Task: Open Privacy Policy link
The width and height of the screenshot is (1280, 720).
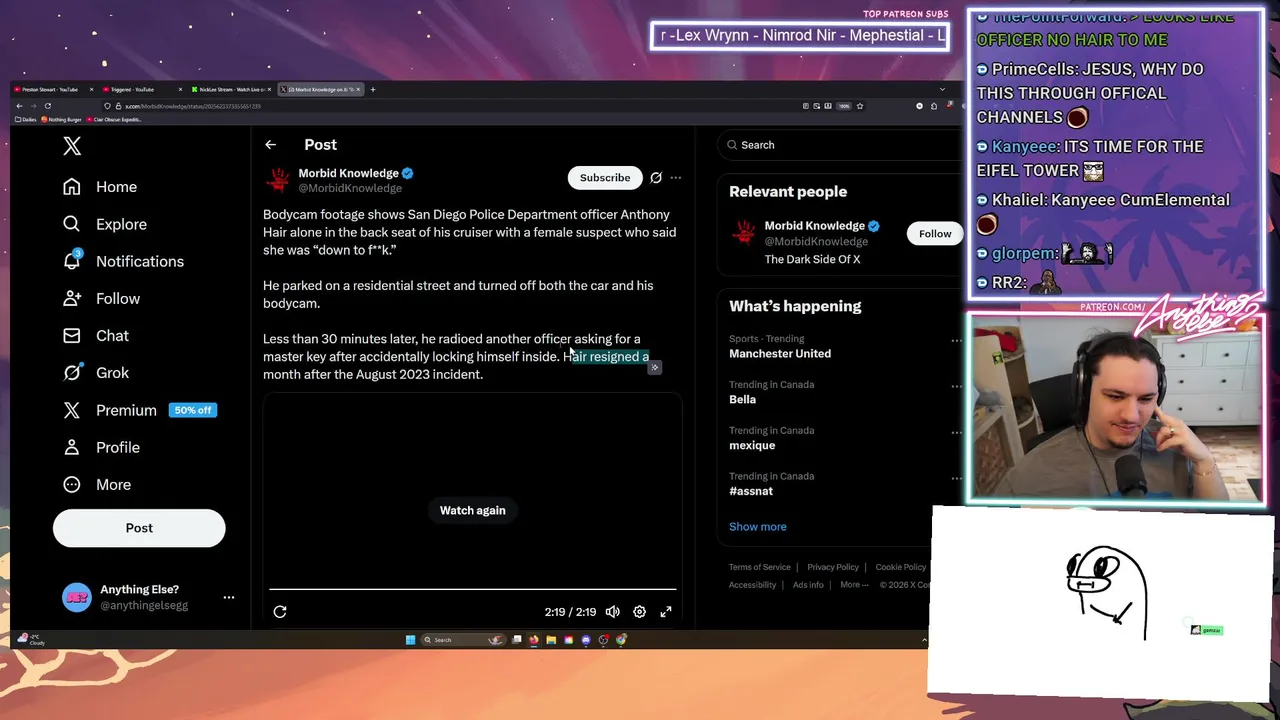Action: click(x=833, y=567)
